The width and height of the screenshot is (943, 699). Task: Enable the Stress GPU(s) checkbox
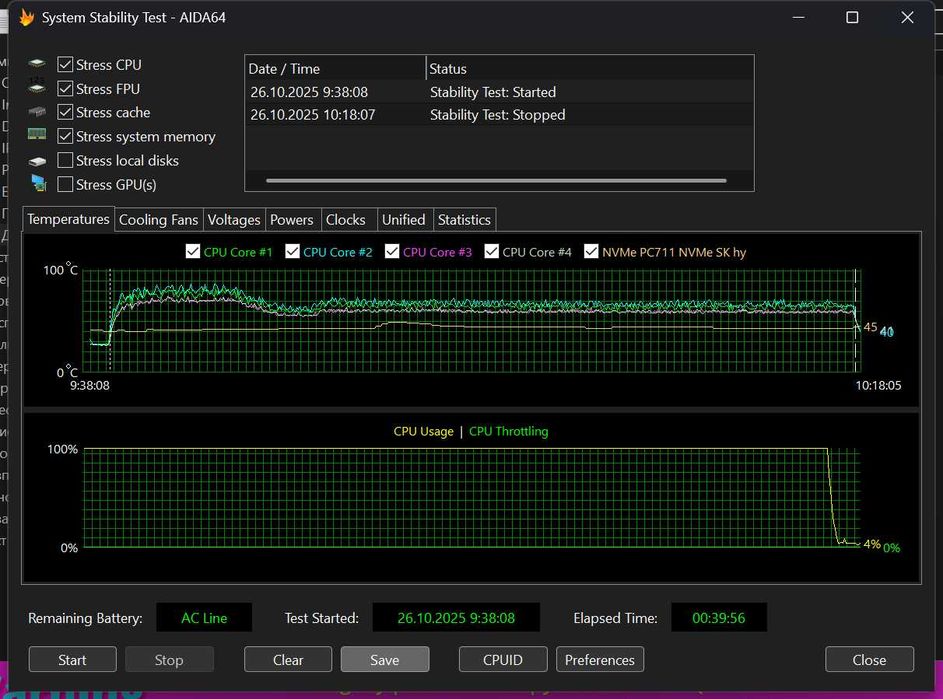pyautogui.click(x=65, y=184)
